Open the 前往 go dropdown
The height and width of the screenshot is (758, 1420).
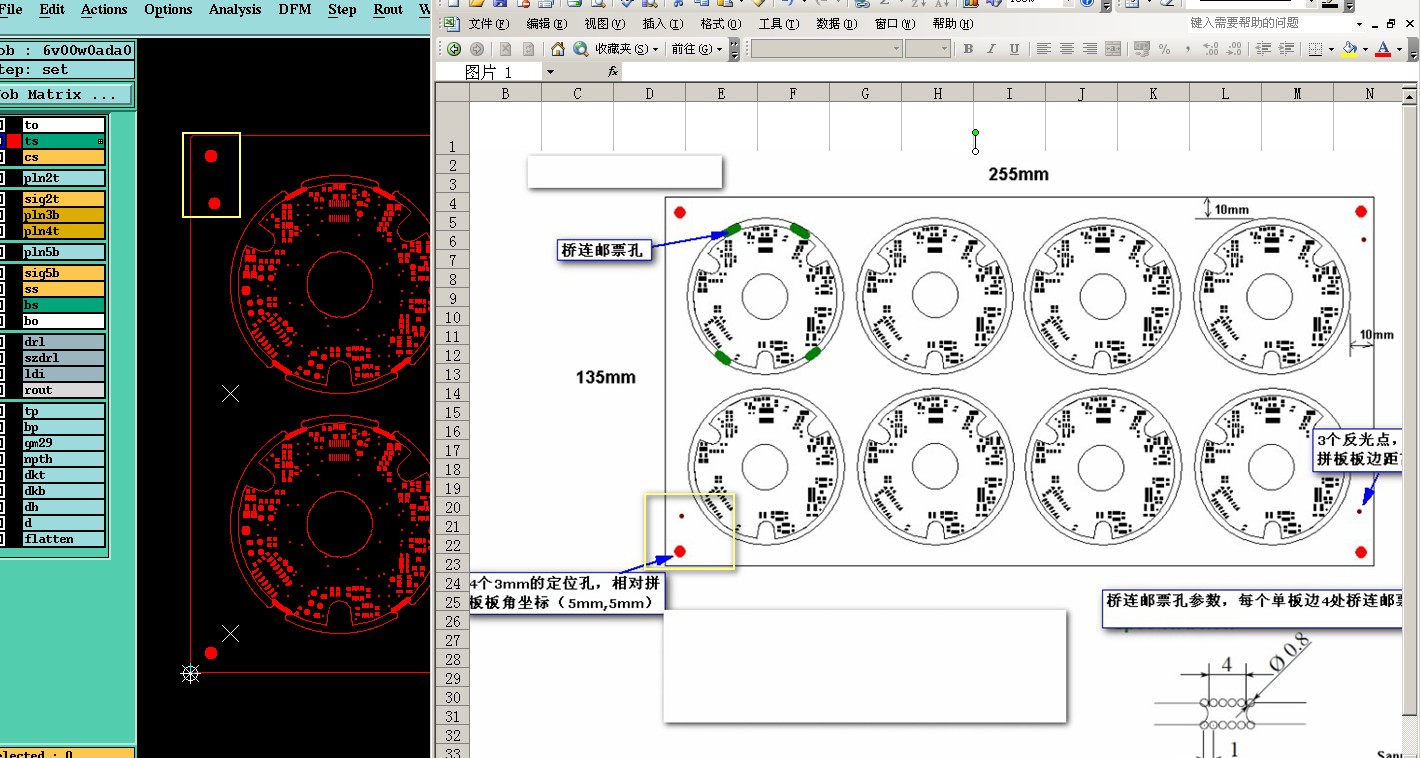coord(697,48)
